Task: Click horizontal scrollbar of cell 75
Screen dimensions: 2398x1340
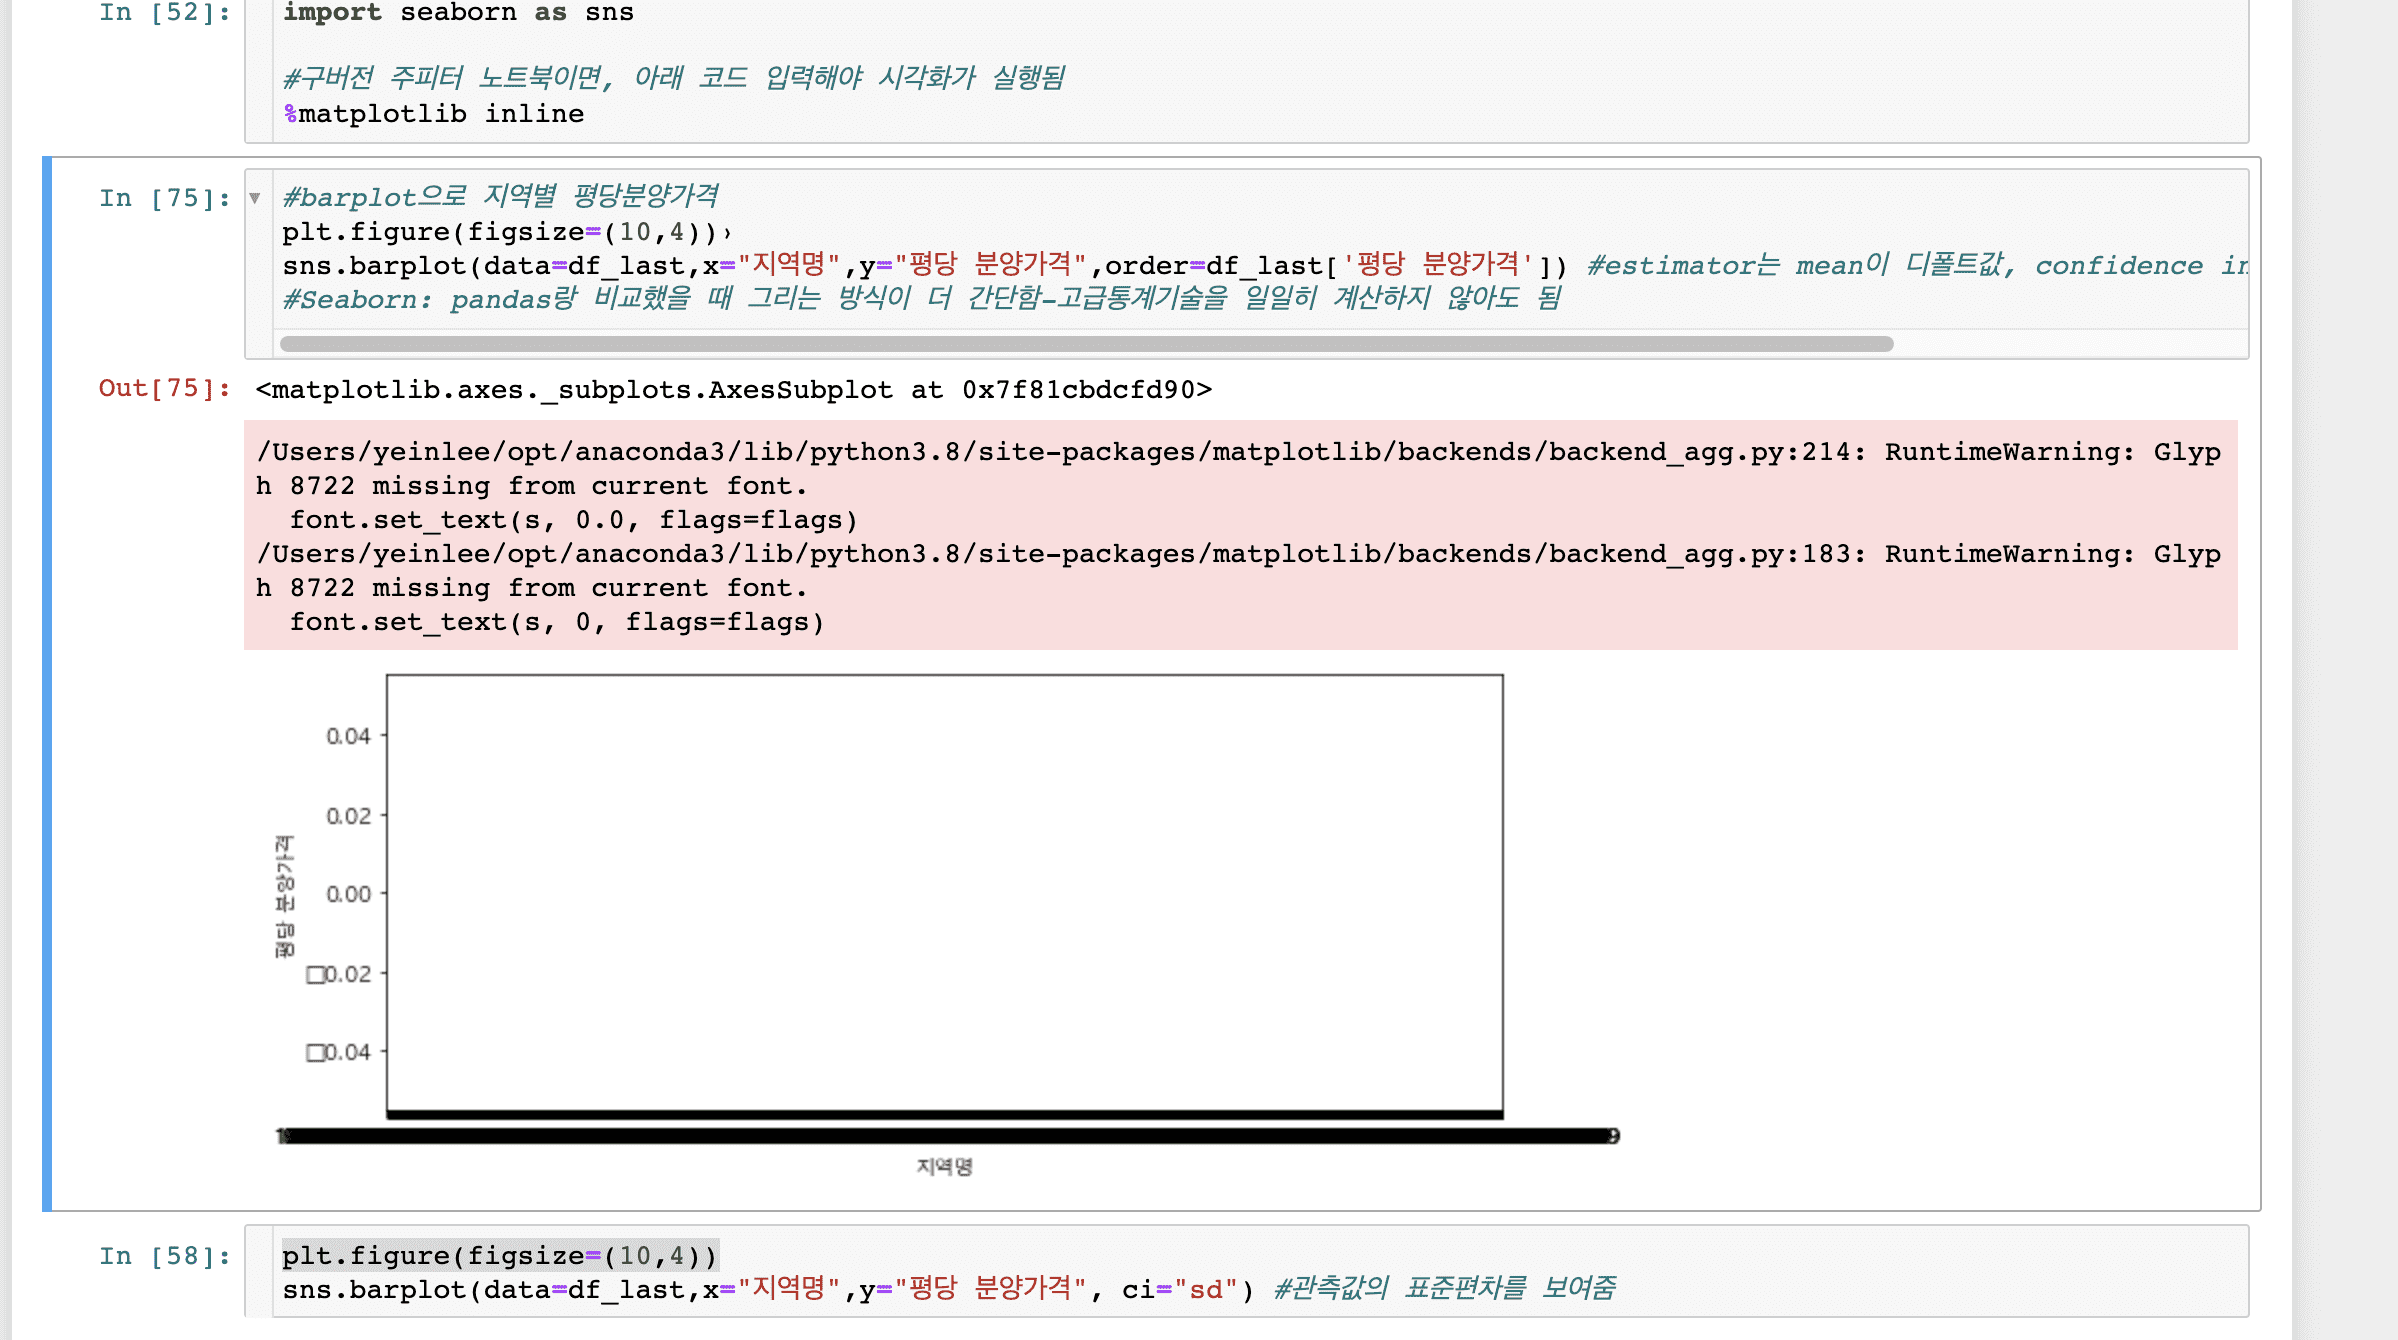Action: [x=1085, y=344]
